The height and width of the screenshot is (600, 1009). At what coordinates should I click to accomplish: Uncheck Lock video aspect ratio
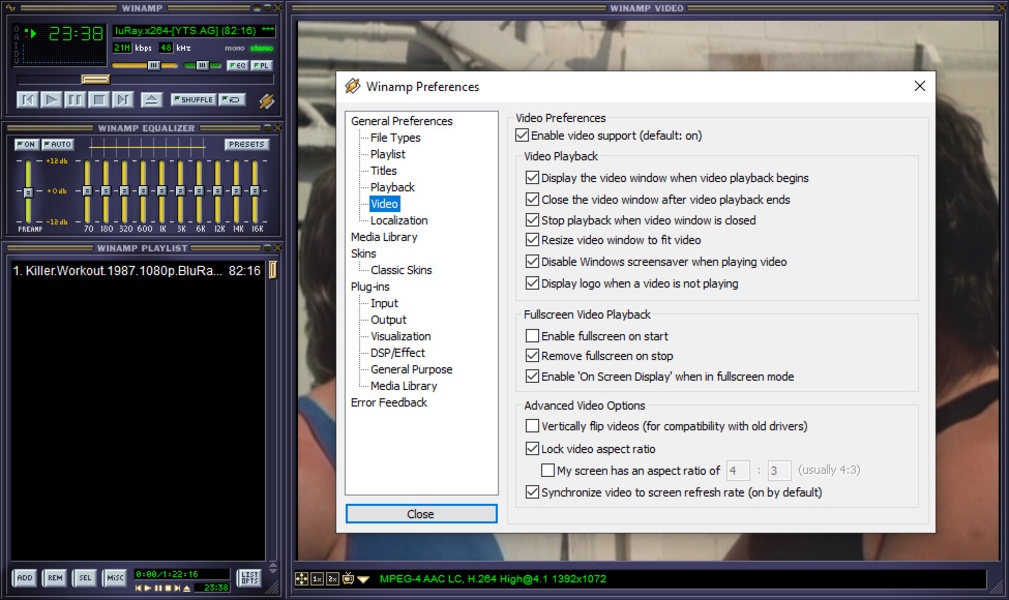pyautogui.click(x=532, y=449)
